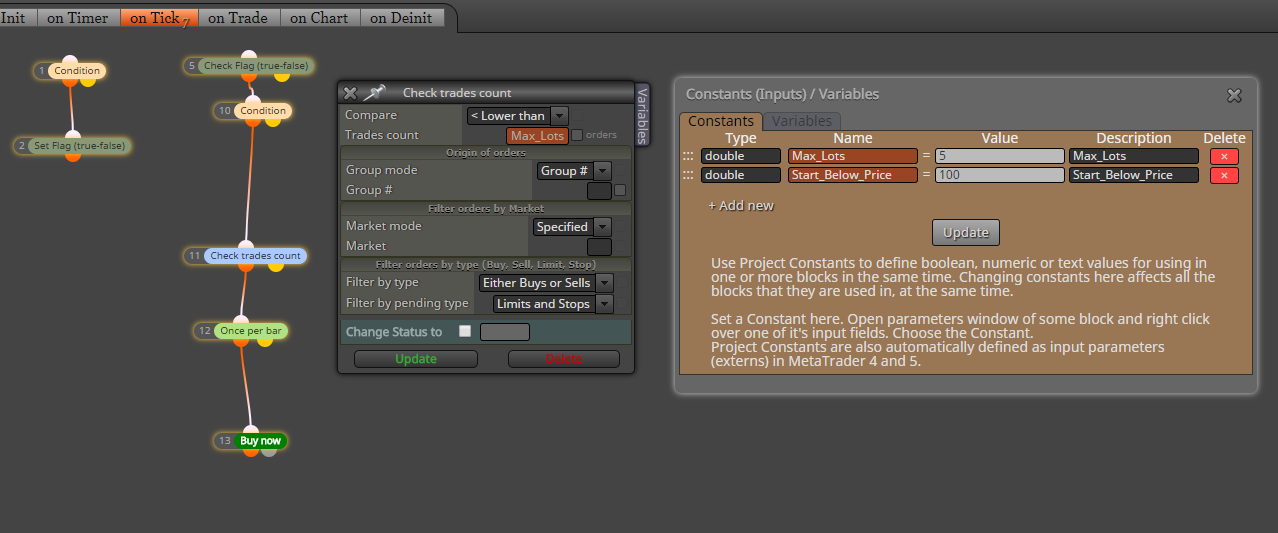
Task: Click + Add new constant link
Action: point(741,206)
